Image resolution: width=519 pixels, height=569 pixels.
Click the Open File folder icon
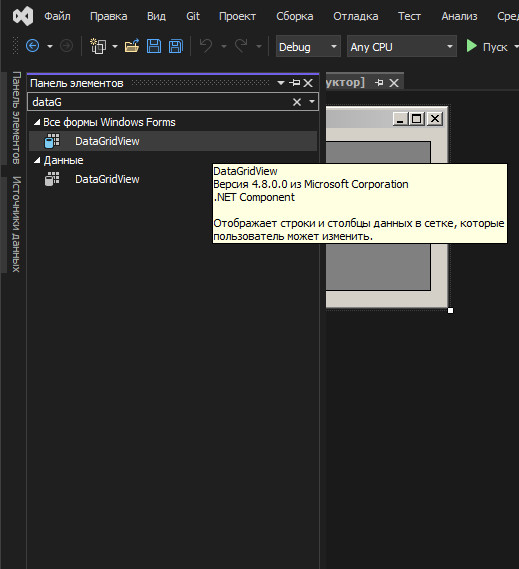132,46
